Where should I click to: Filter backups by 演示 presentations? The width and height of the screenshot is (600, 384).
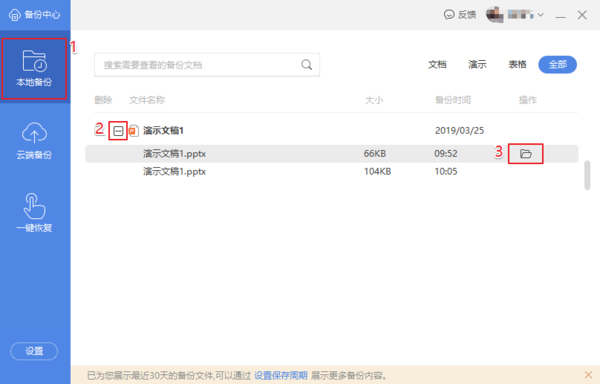pos(477,65)
